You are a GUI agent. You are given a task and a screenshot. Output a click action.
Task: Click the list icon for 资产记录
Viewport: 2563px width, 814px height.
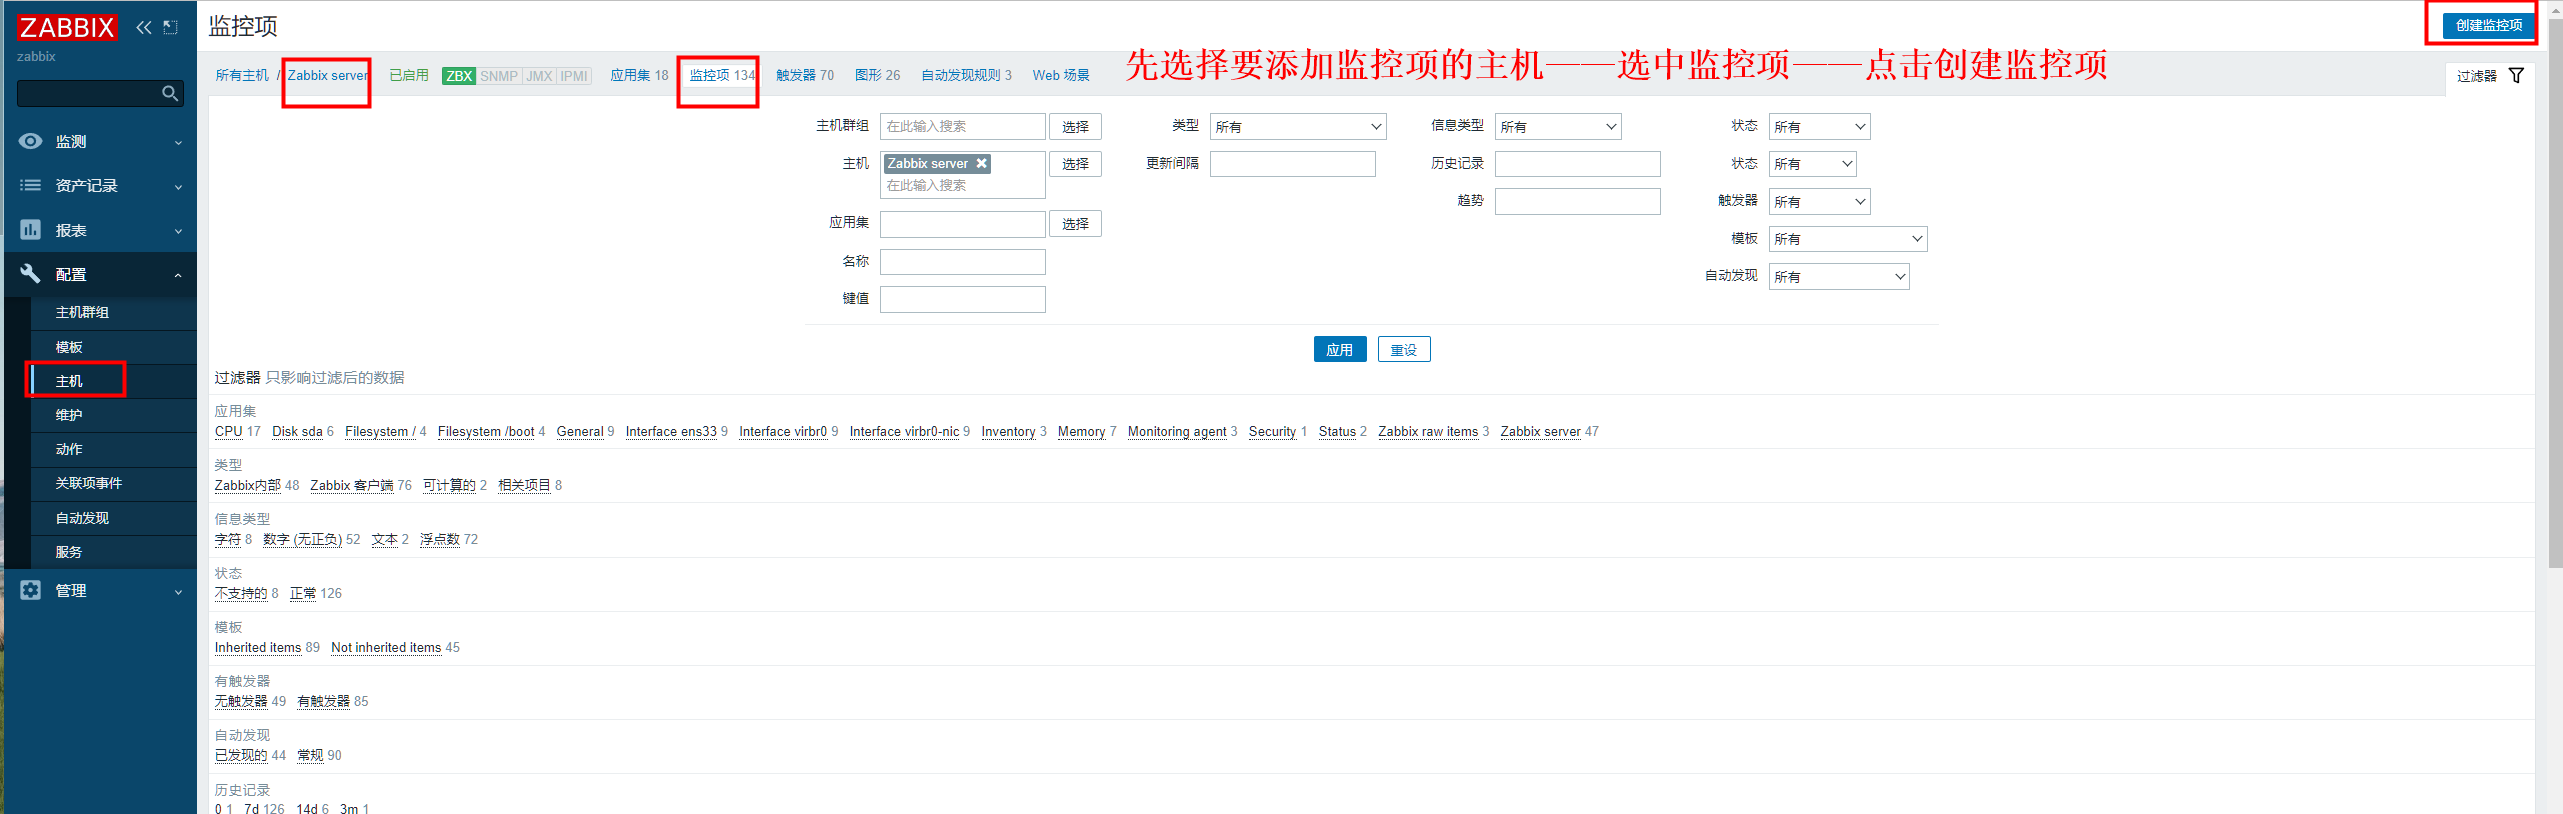pos(31,185)
